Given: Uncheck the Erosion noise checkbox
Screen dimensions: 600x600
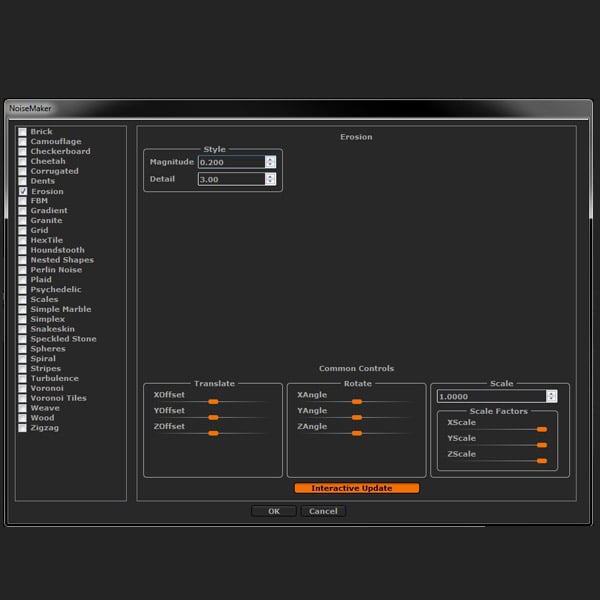Looking at the screenshot, I should coord(23,191).
